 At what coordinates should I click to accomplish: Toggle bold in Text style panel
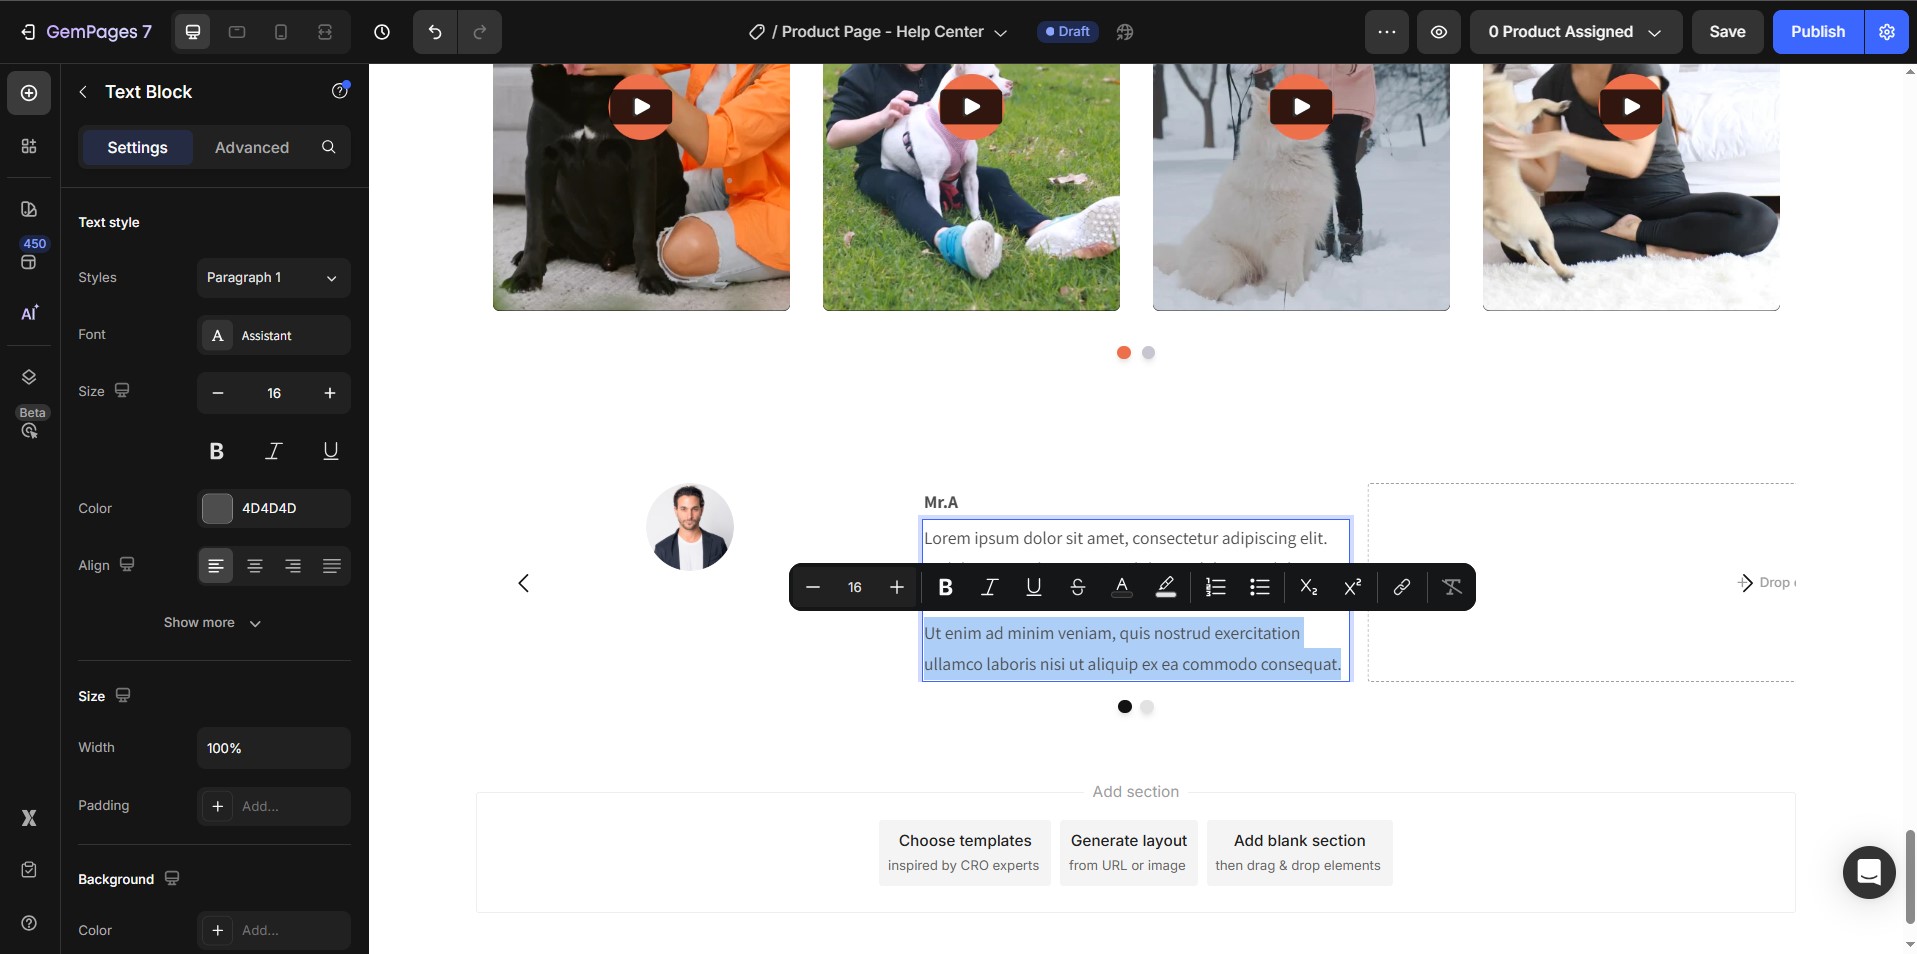[216, 451]
